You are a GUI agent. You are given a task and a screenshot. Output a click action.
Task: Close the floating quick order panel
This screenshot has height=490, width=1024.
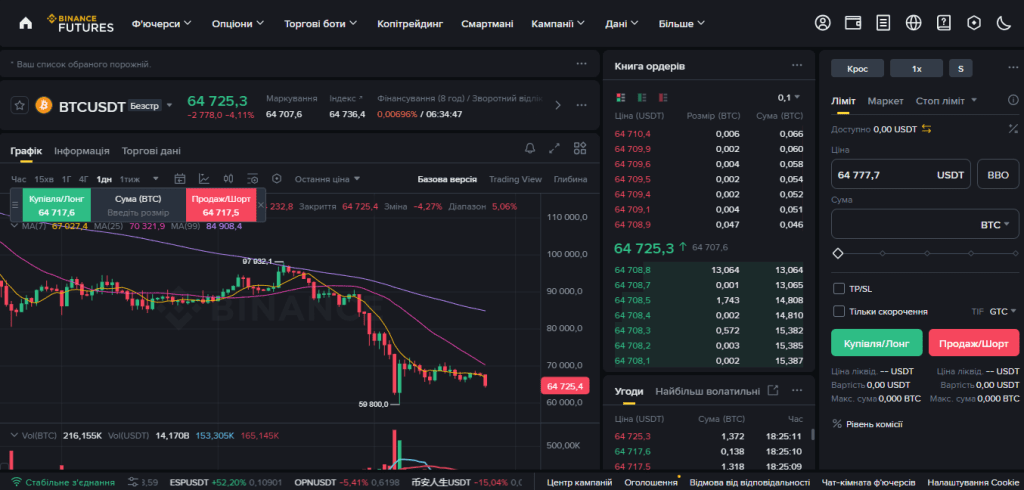(261, 204)
